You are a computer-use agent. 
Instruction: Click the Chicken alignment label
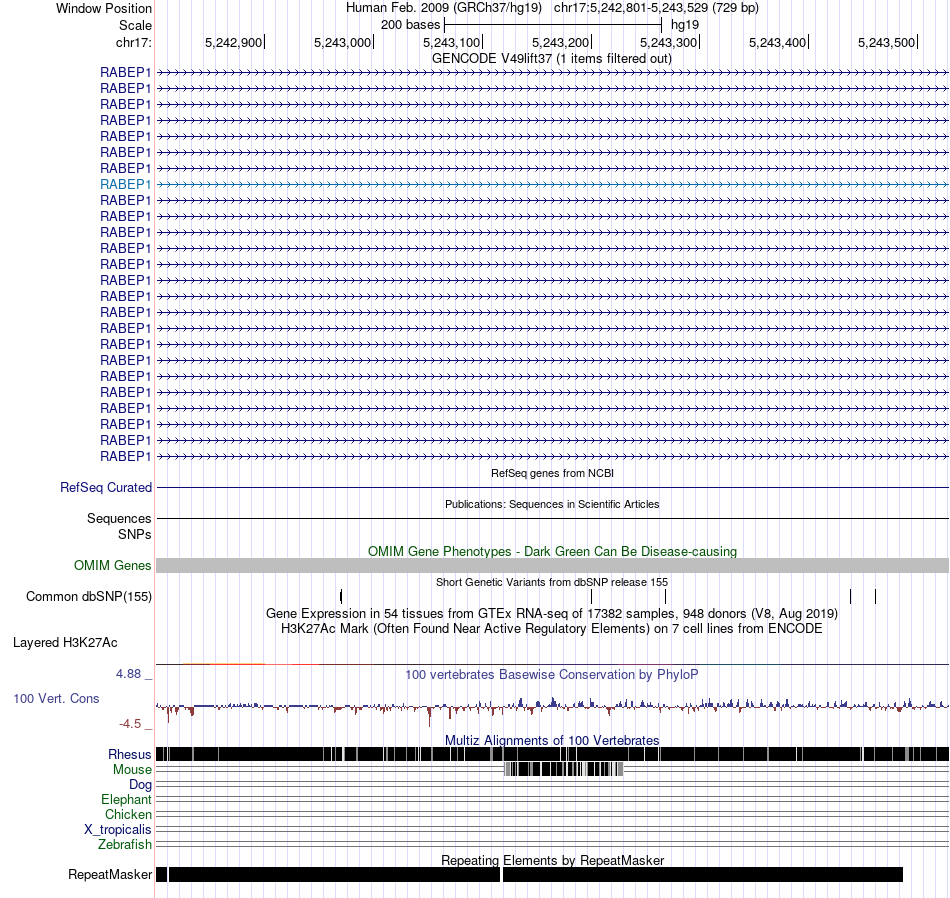tap(128, 814)
